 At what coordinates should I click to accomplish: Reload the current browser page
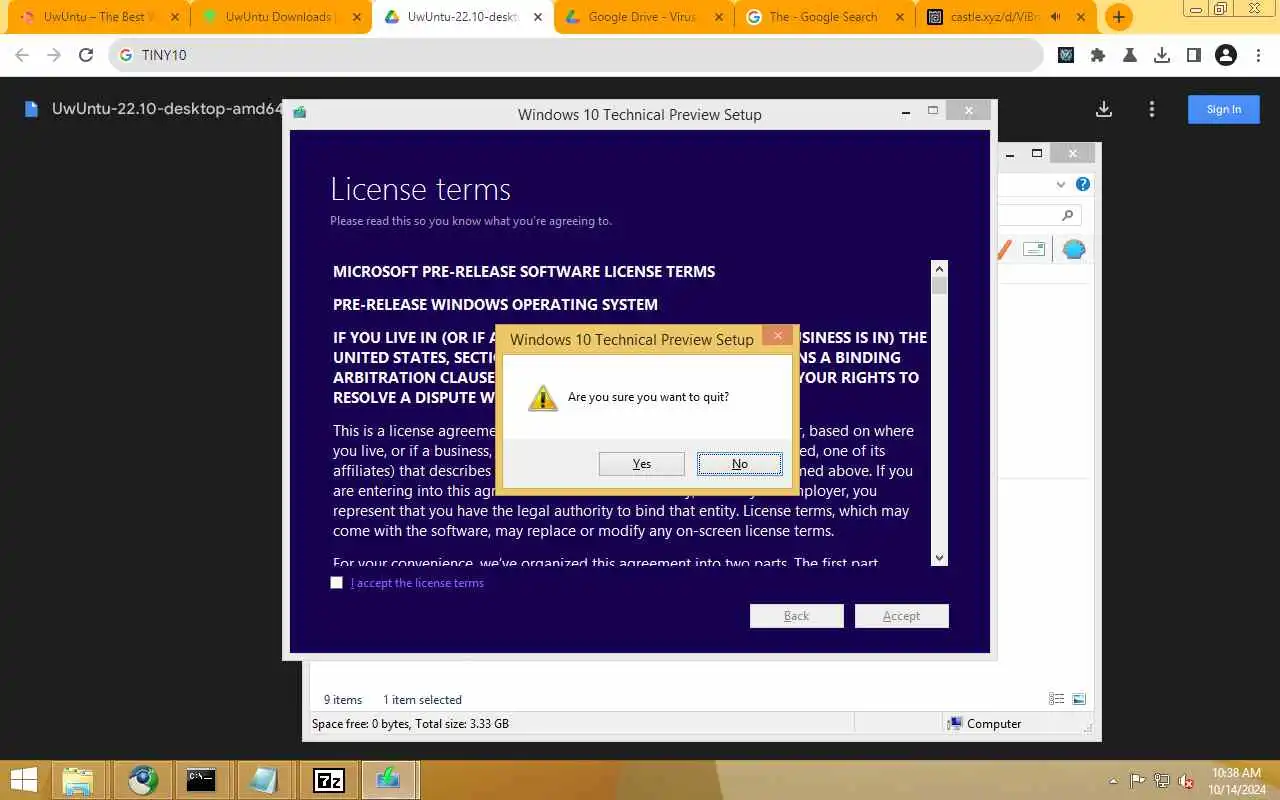click(x=86, y=56)
